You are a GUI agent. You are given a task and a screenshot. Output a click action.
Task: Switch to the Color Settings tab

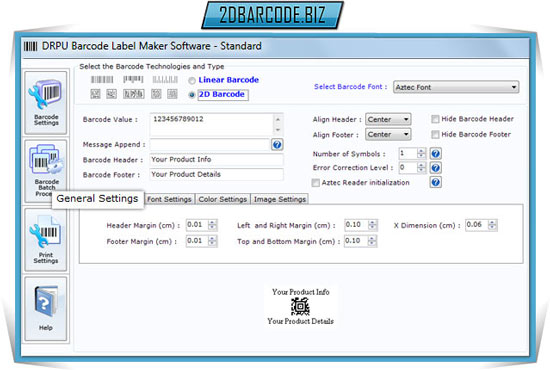click(223, 199)
